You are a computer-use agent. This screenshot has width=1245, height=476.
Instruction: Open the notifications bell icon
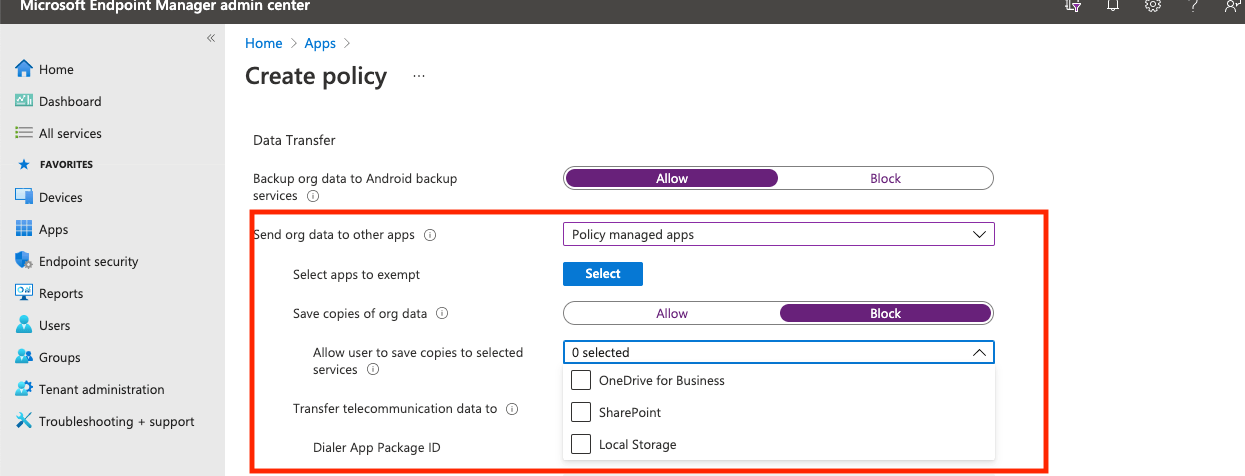pos(1112,6)
